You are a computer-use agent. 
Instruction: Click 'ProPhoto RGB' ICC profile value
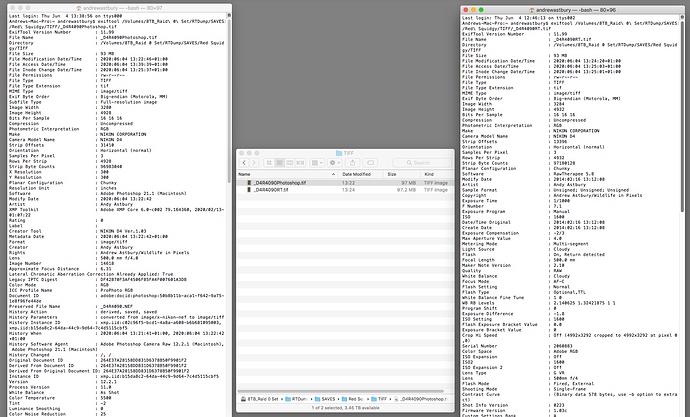[117, 290]
